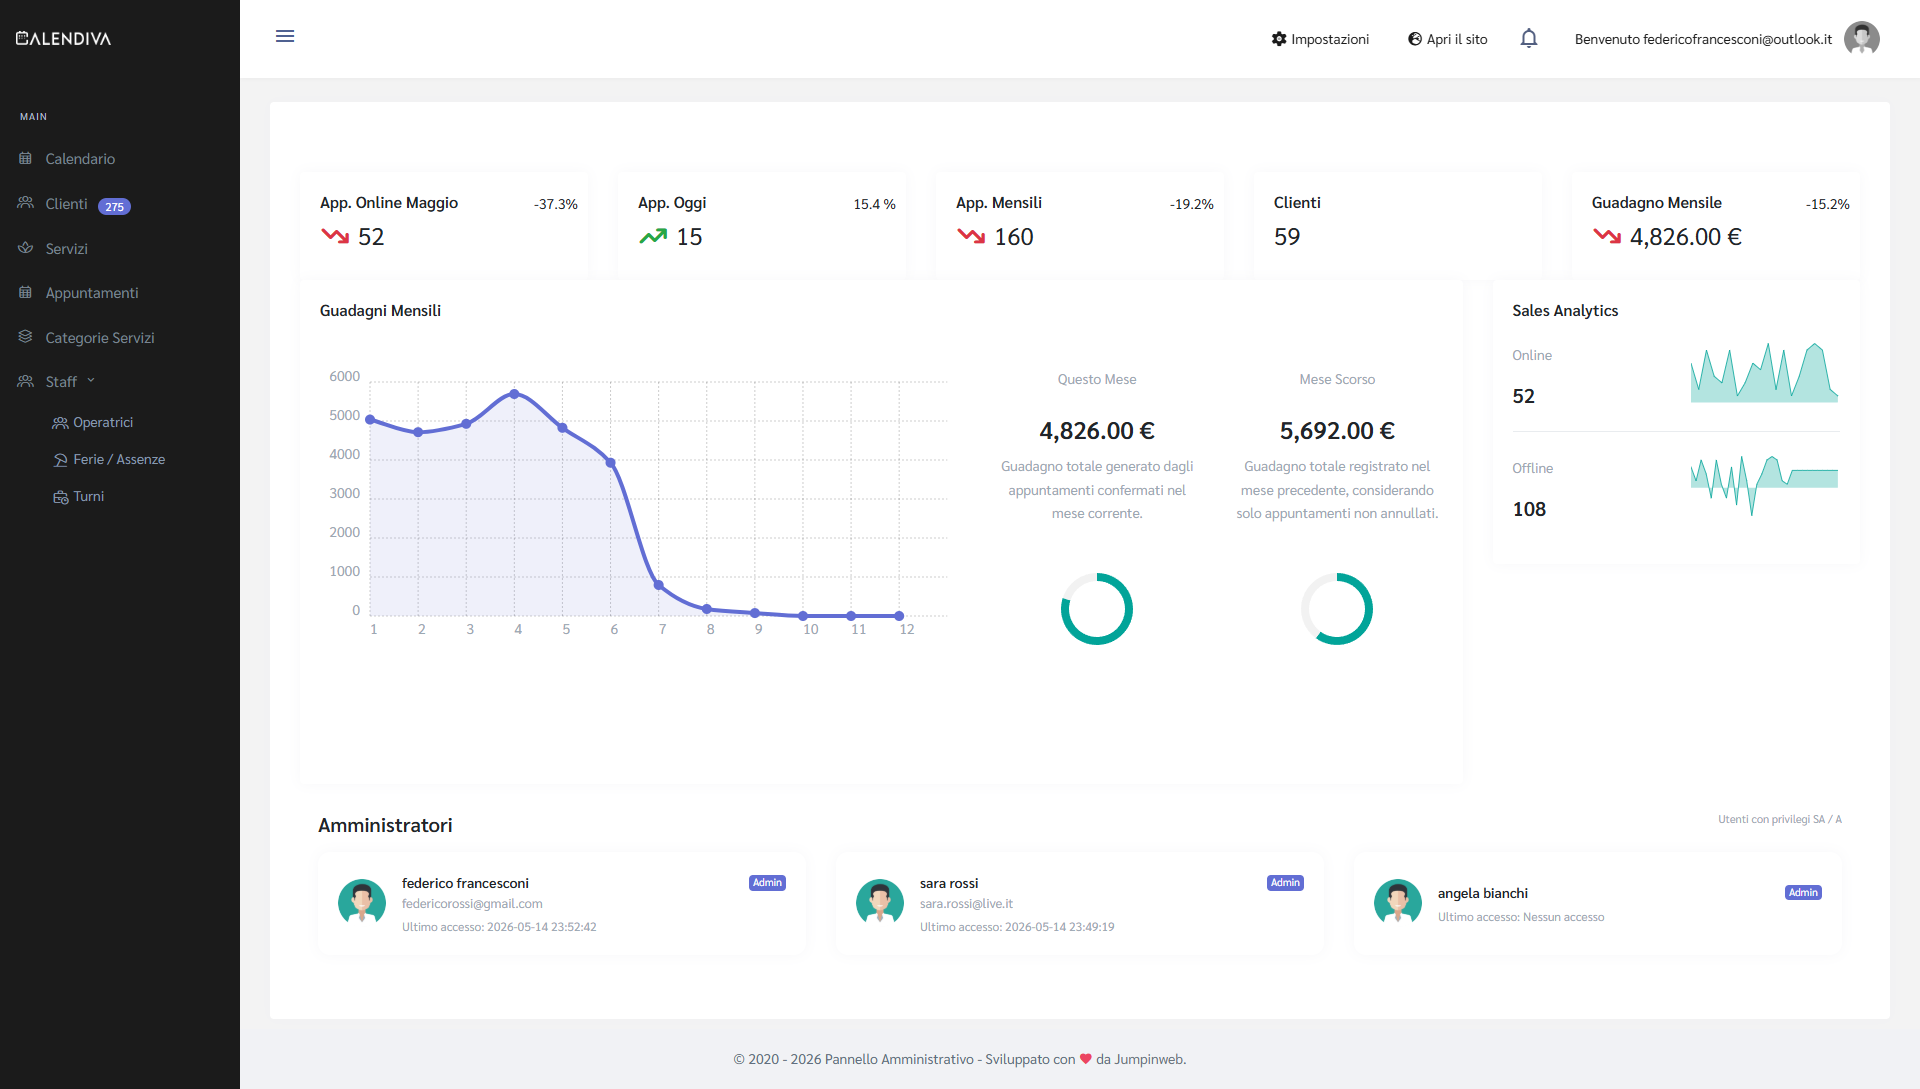
Task: Open the notifications bell
Action: [x=1529, y=38]
